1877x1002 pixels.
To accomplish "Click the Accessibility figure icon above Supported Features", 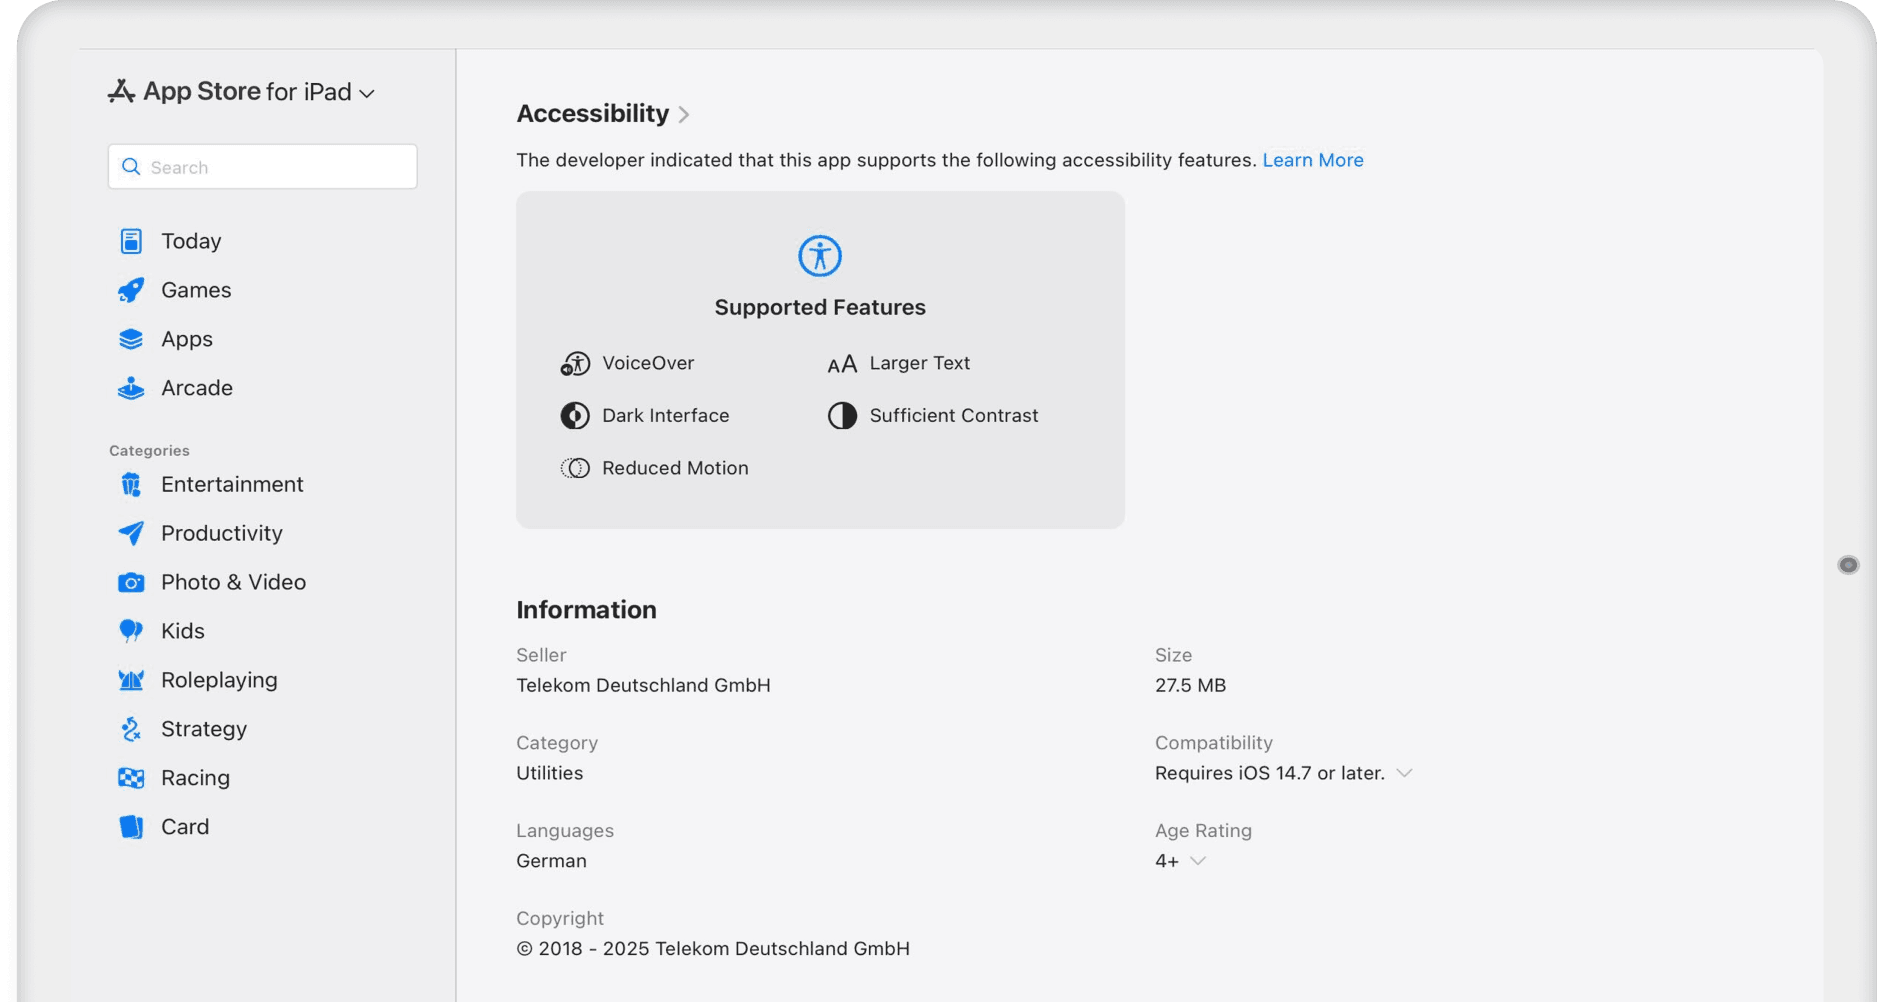I will pyautogui.click(x=820, y=255).
